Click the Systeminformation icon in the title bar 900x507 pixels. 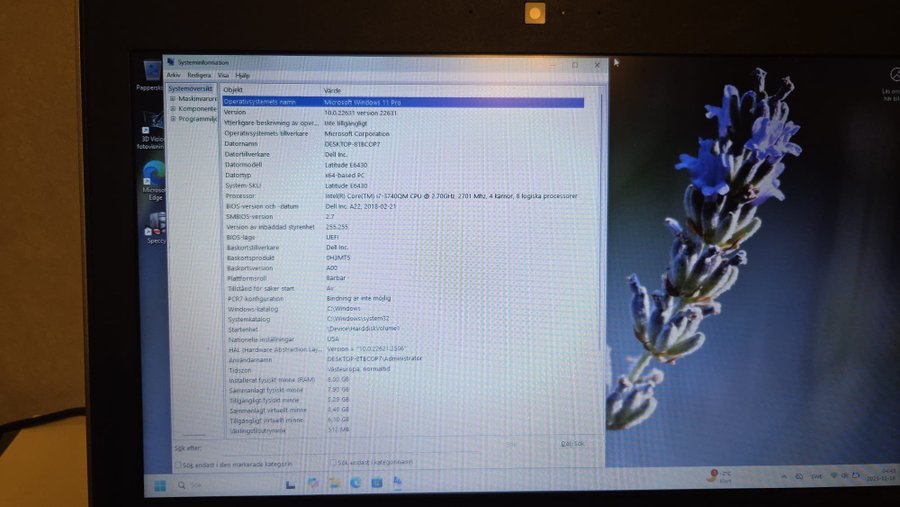point(171,63)
